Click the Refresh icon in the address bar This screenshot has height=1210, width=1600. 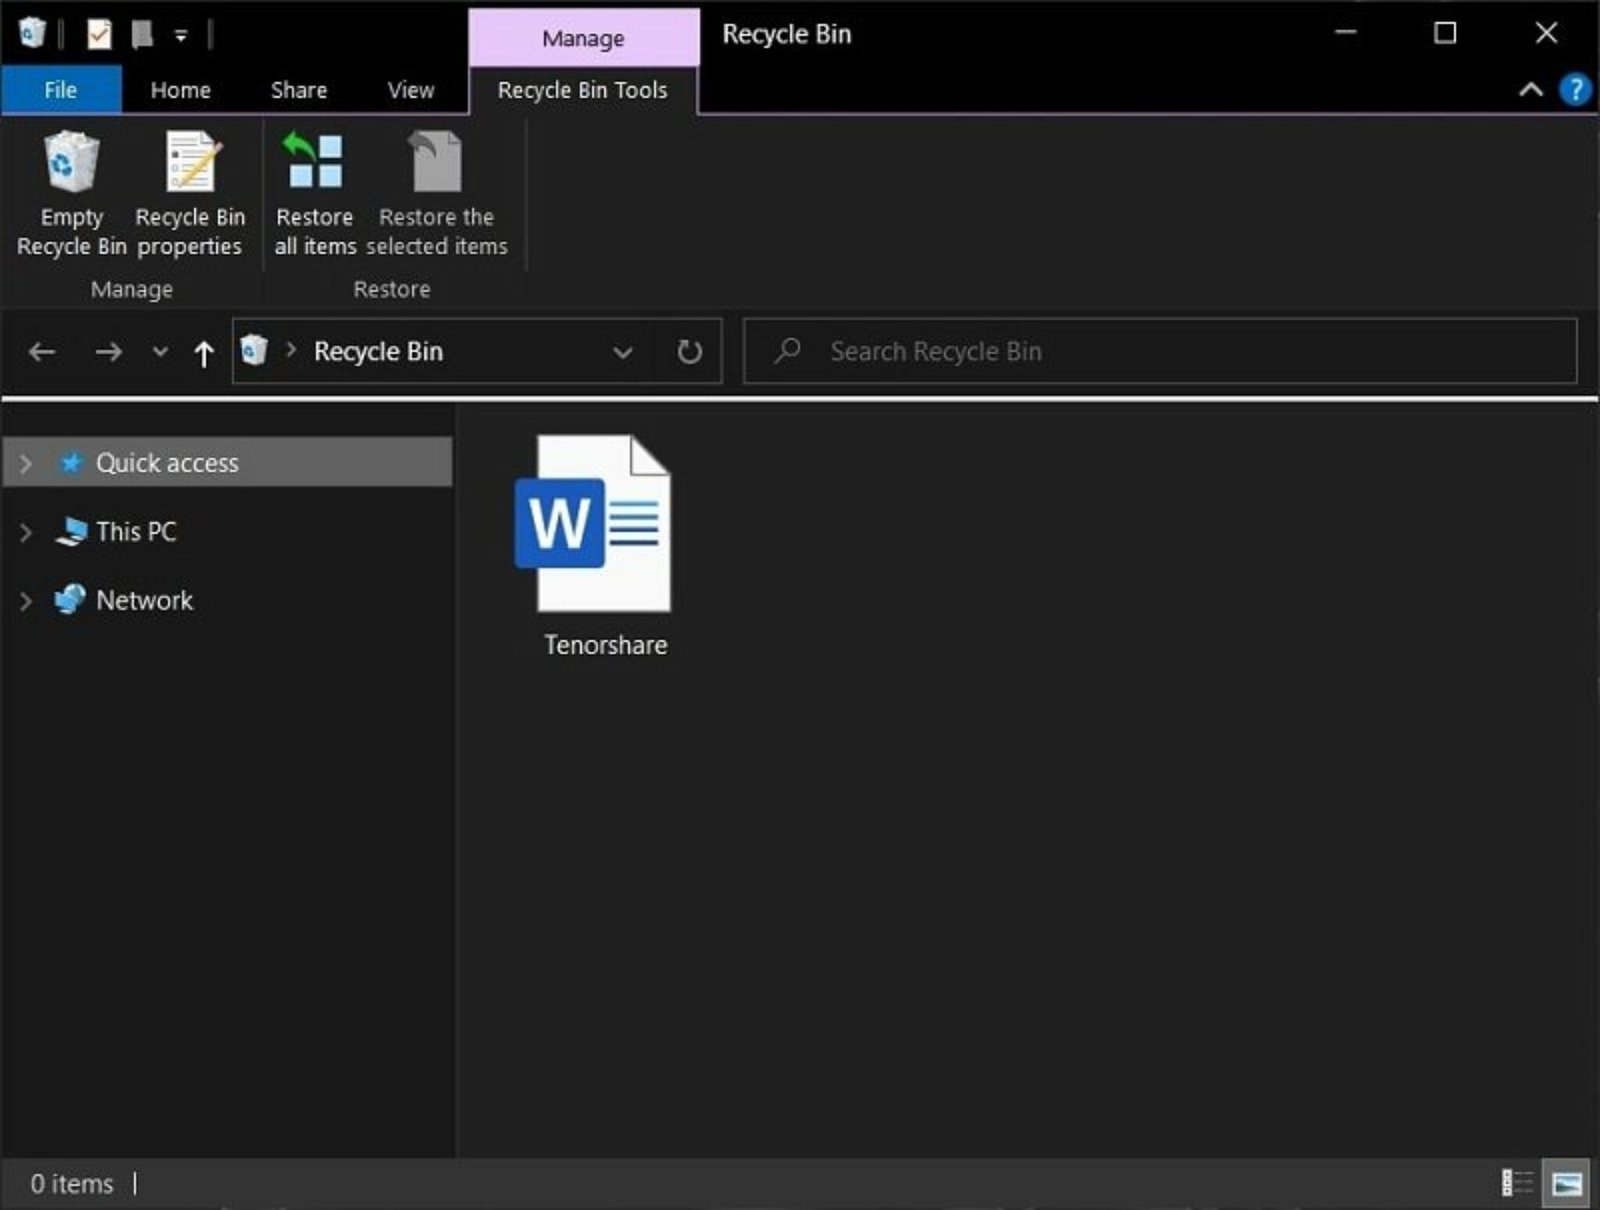(x=689, y=351)
